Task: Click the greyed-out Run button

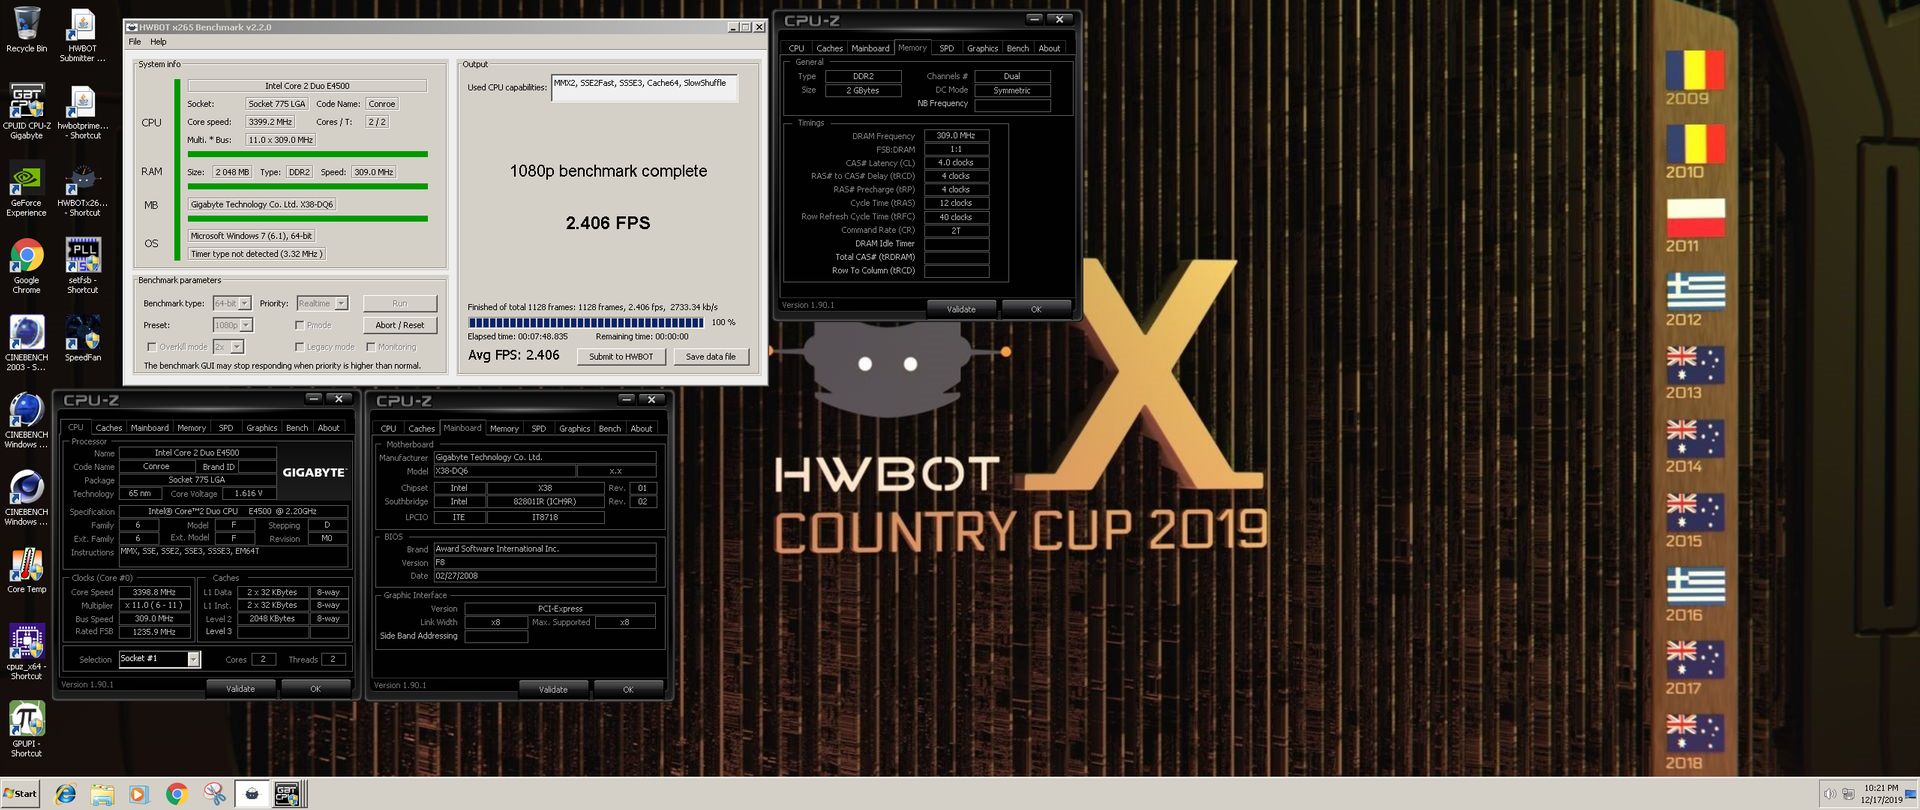Action: [x=400, y=303]
